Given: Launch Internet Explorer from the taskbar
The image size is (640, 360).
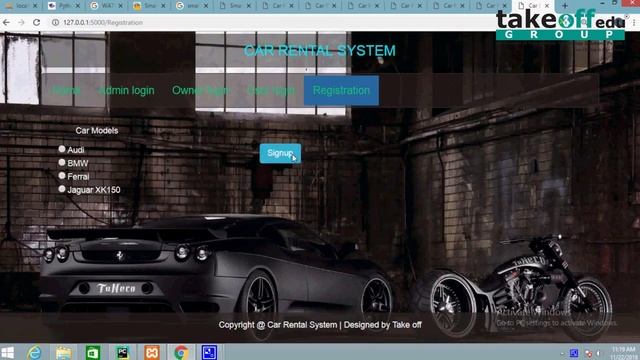Looking at the screenshot, I should tap(34, 352).
